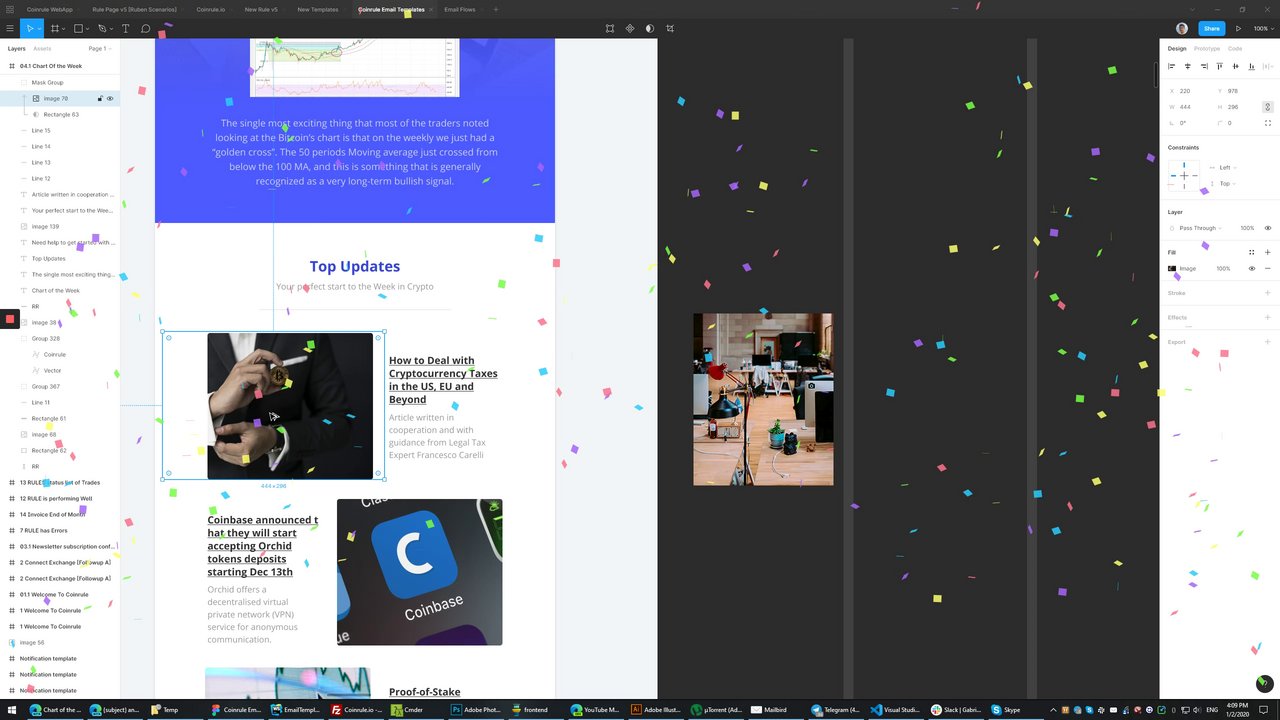
Task: Click the Image fill color swatch
Action: (x=1172, y=268)
